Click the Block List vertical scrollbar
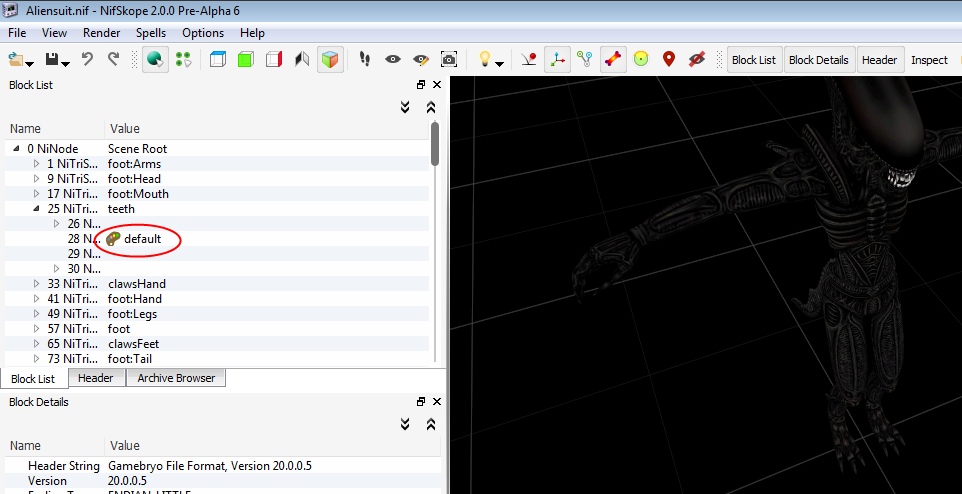Screen dimensions: 962x494 pos(435,144)
